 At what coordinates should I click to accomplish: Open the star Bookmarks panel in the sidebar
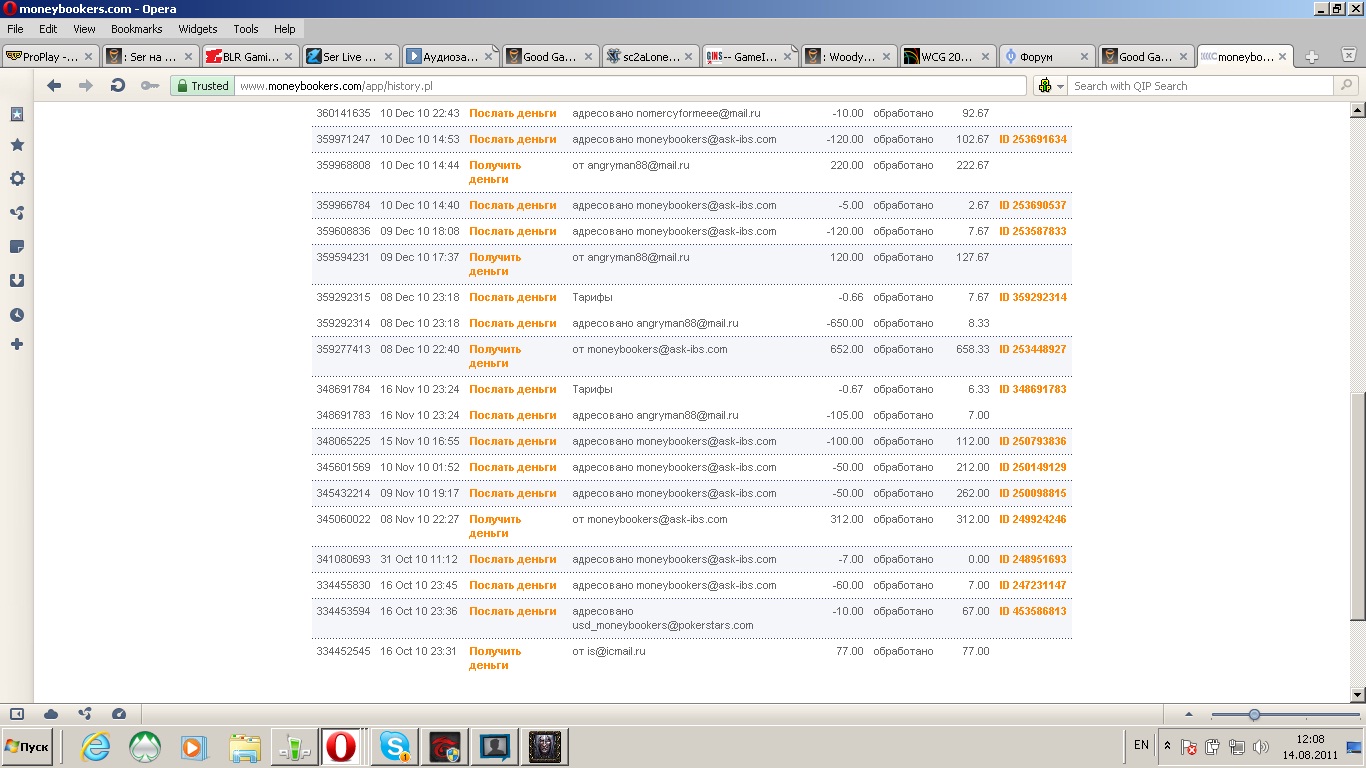click(x=17, y=145)
